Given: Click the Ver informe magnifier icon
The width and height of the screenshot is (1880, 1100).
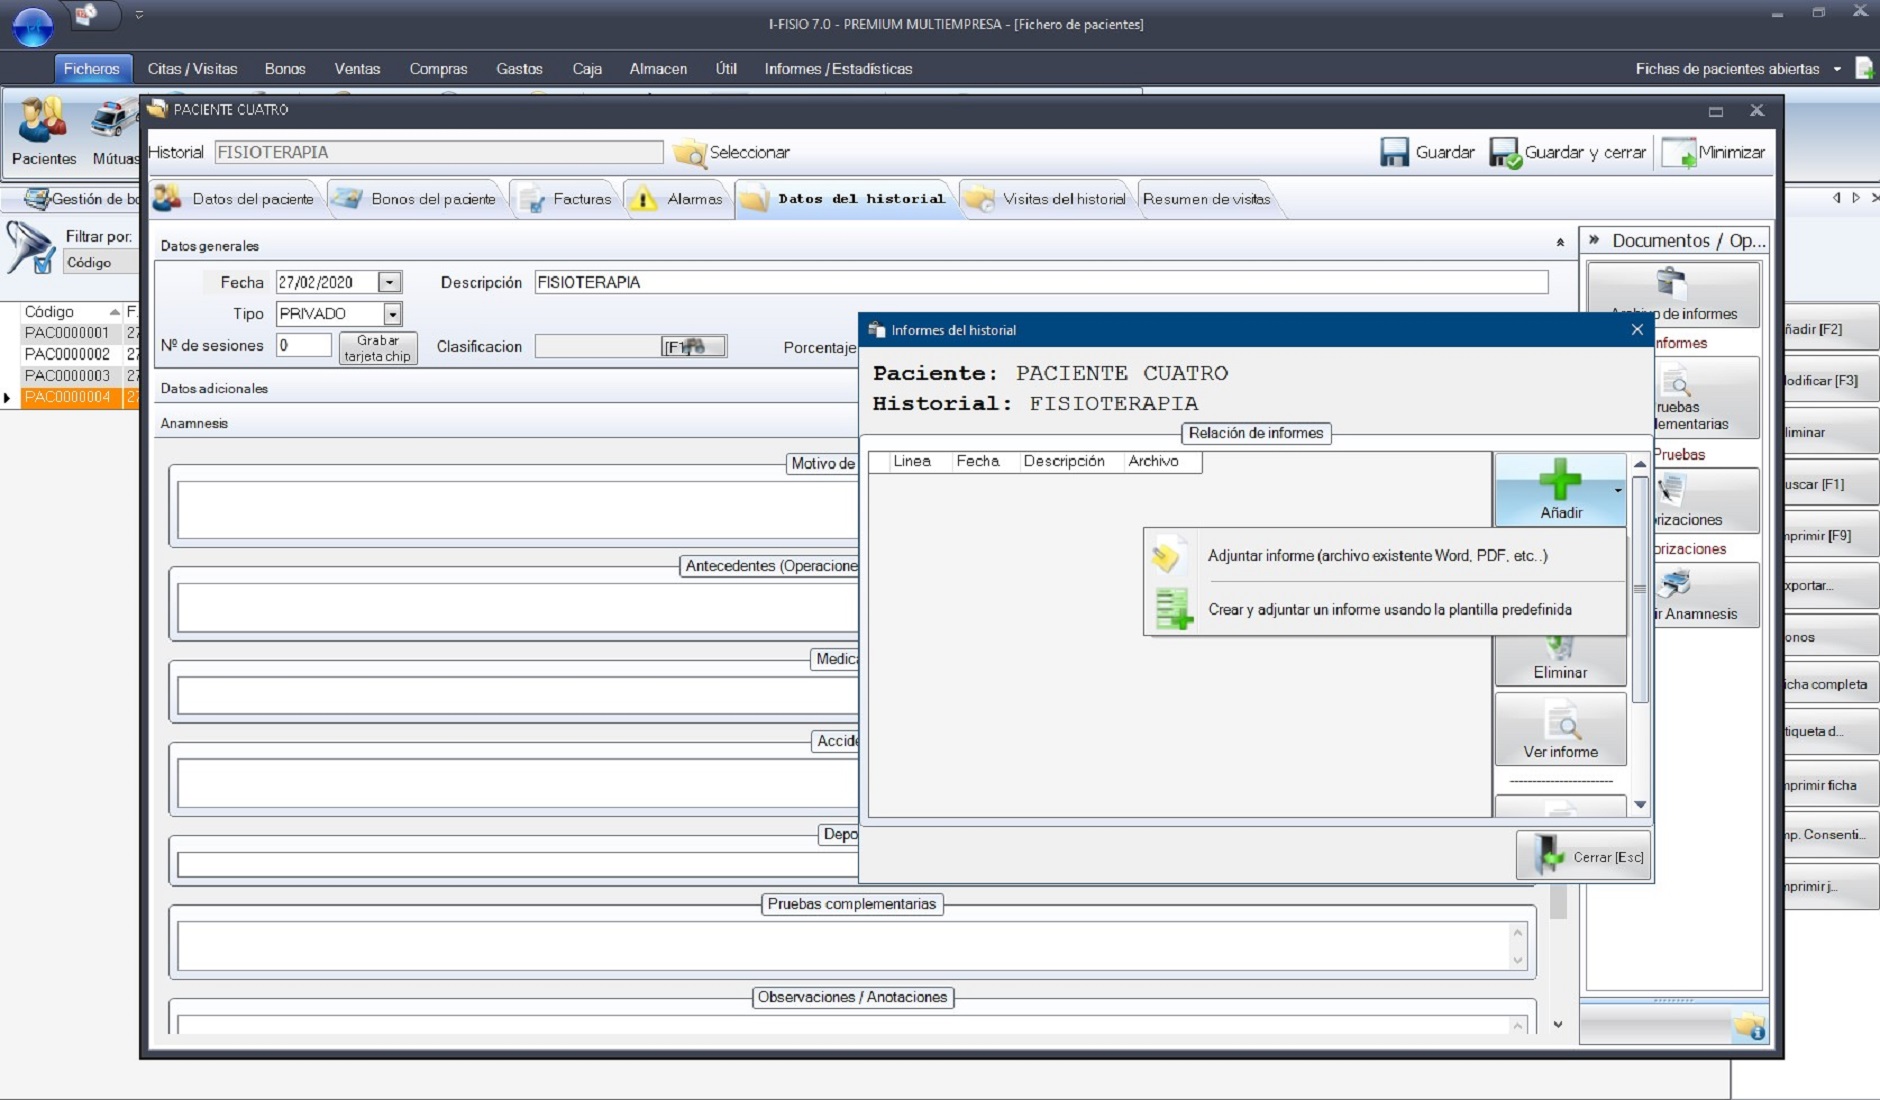Looking at the screenshot, I should point(1561,722).
